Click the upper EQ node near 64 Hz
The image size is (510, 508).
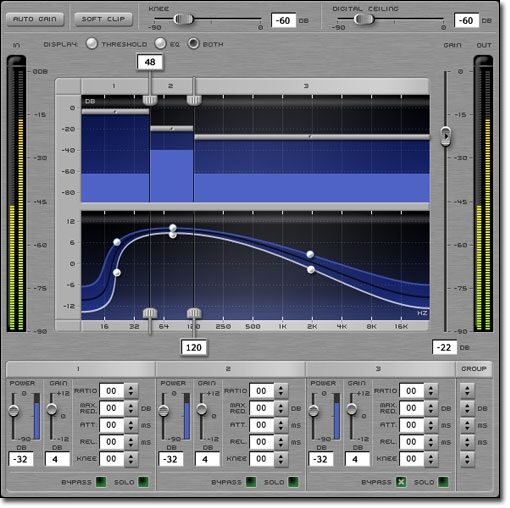173,228
